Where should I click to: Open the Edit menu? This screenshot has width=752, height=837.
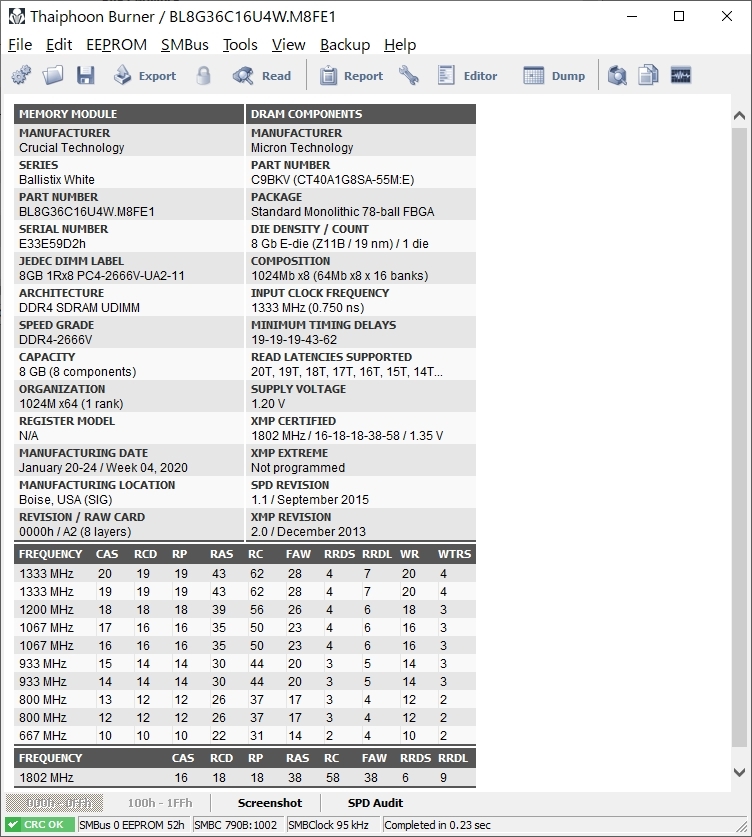(59, 45)
